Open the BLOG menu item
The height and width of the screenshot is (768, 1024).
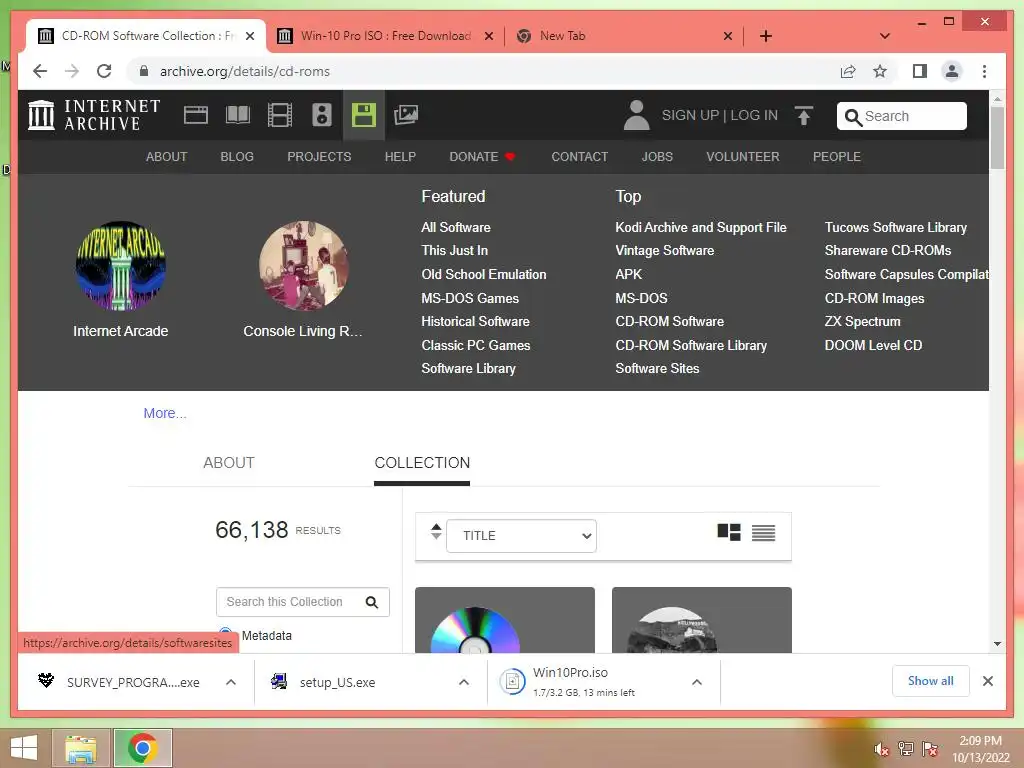click(237, 157)
